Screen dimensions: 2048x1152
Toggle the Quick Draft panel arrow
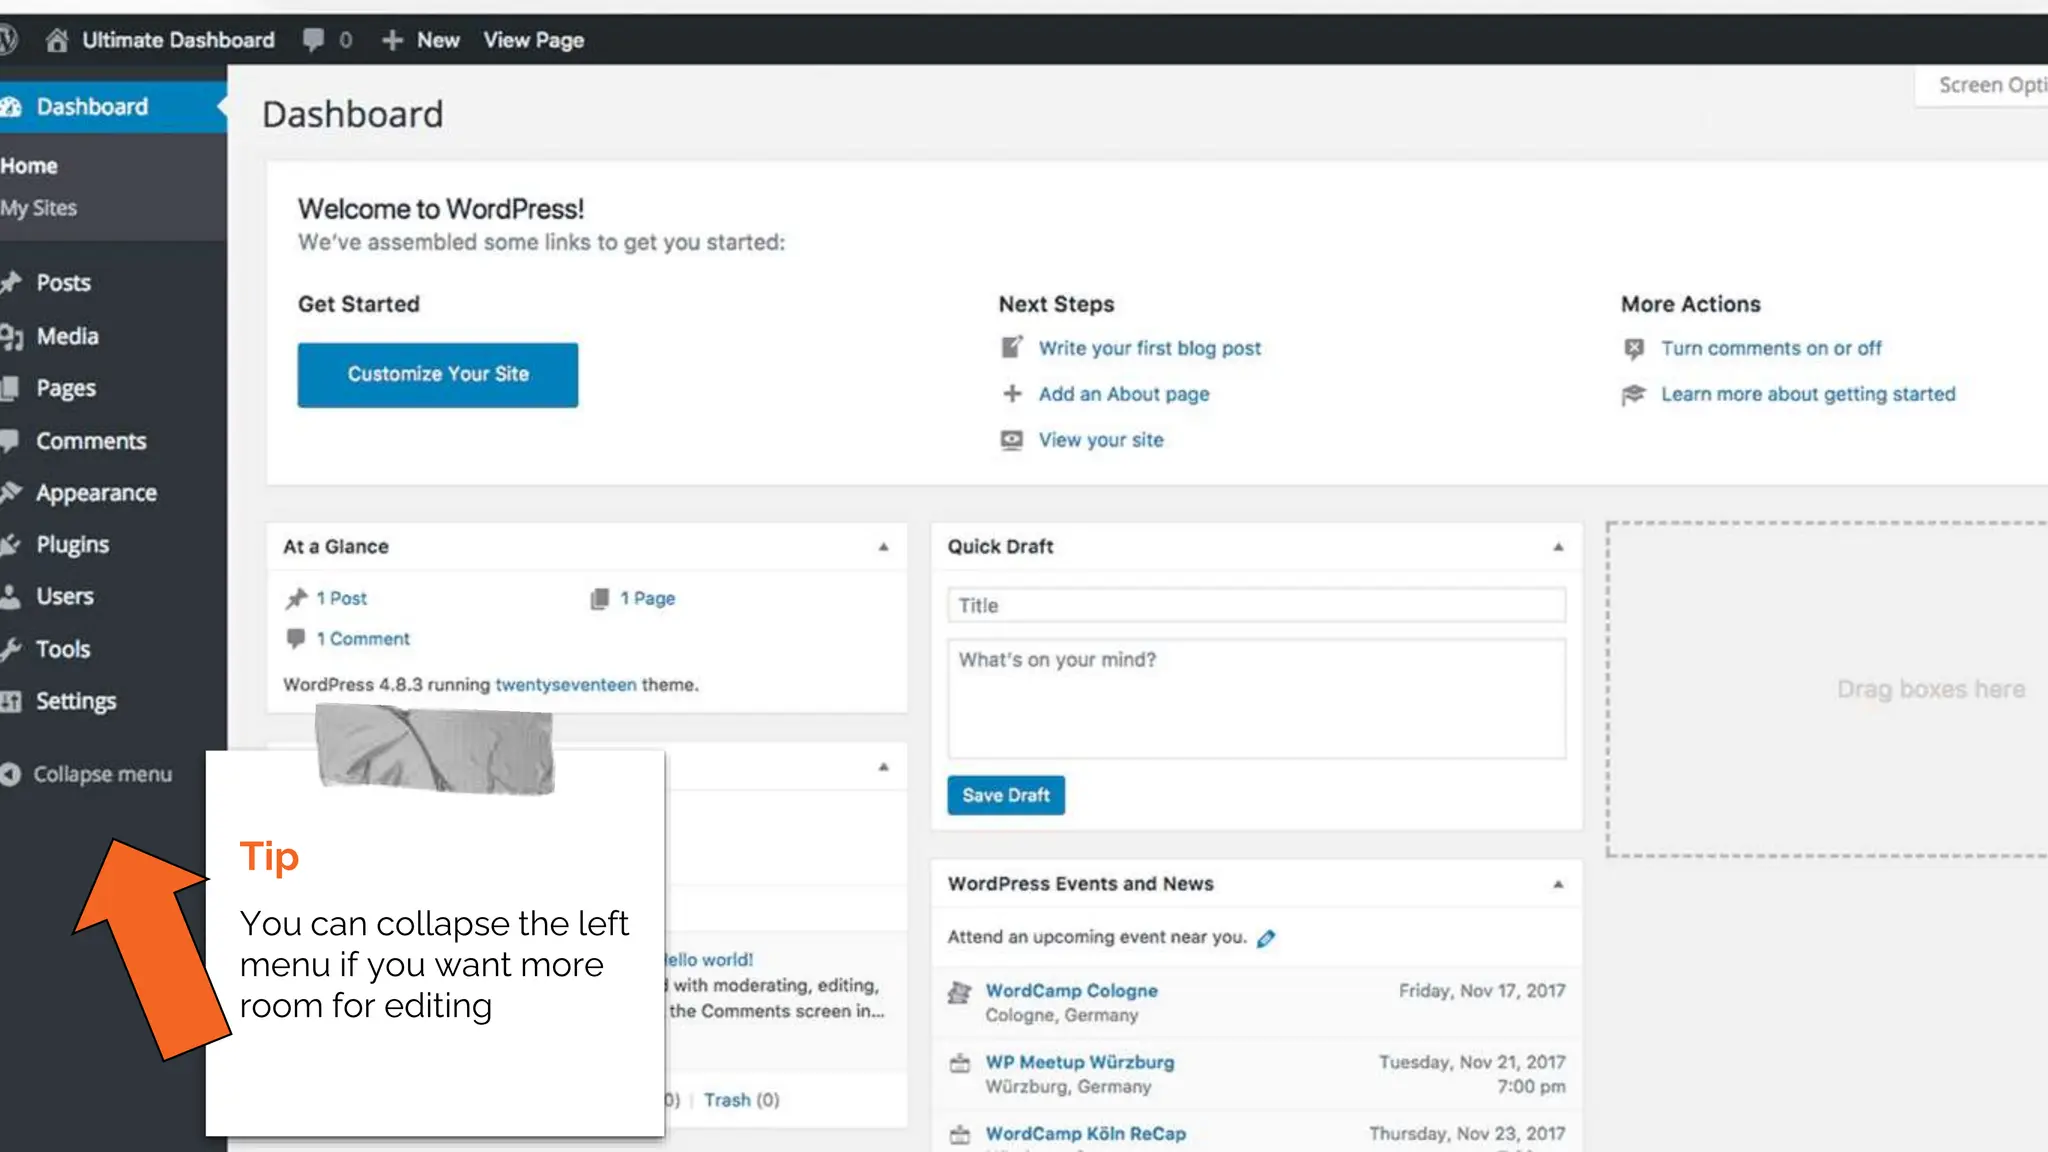pos(1558,547)
